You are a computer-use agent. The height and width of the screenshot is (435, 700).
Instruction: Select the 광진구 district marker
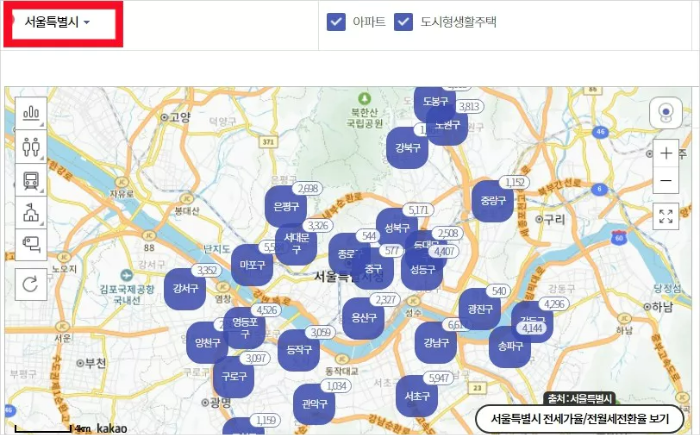(x=480, y=309)
